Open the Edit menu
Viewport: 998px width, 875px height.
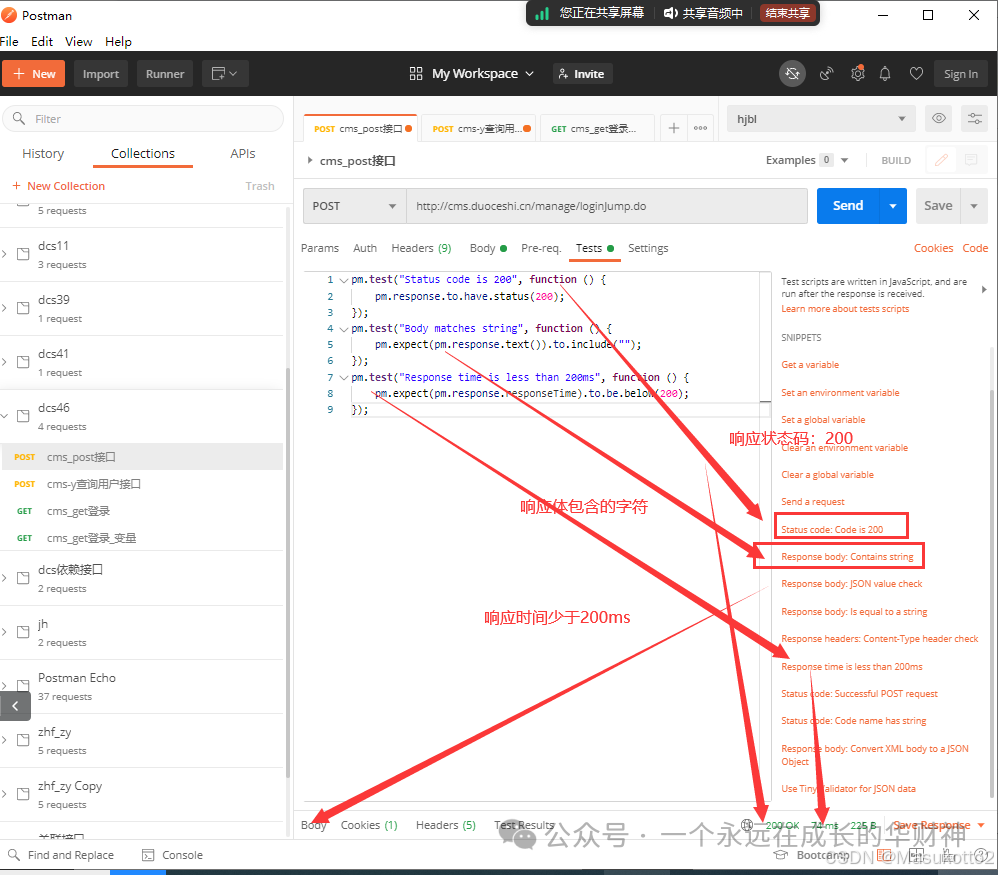pos(42,41)
